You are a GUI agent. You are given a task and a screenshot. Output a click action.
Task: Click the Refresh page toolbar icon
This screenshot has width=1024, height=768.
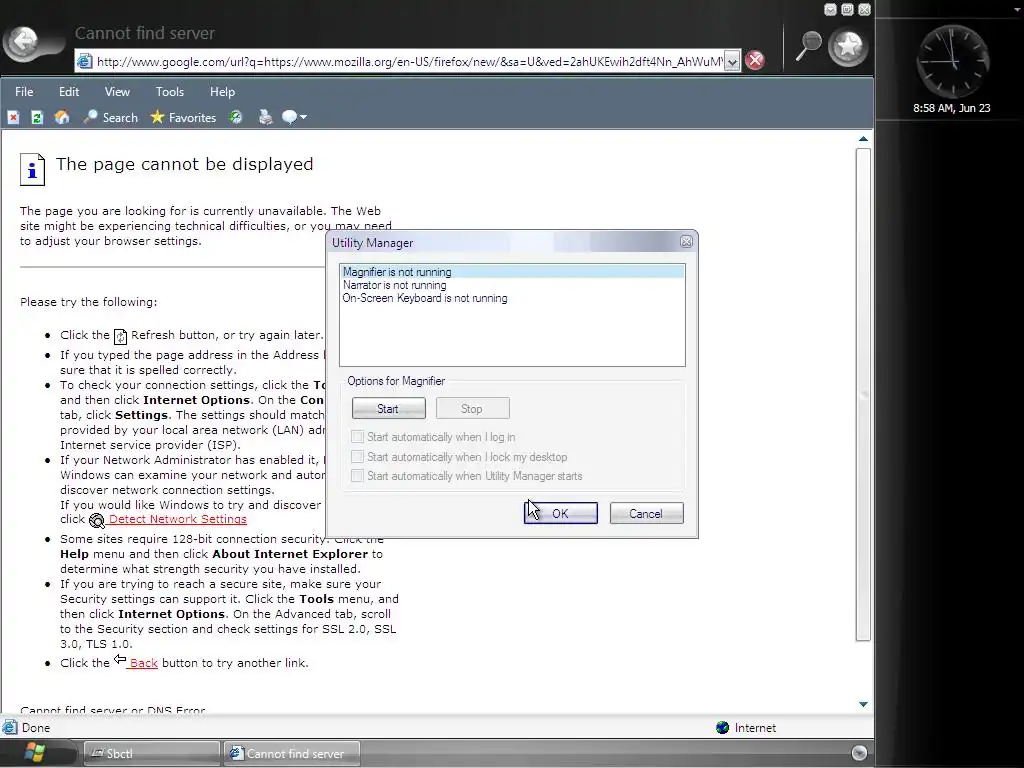37,118
